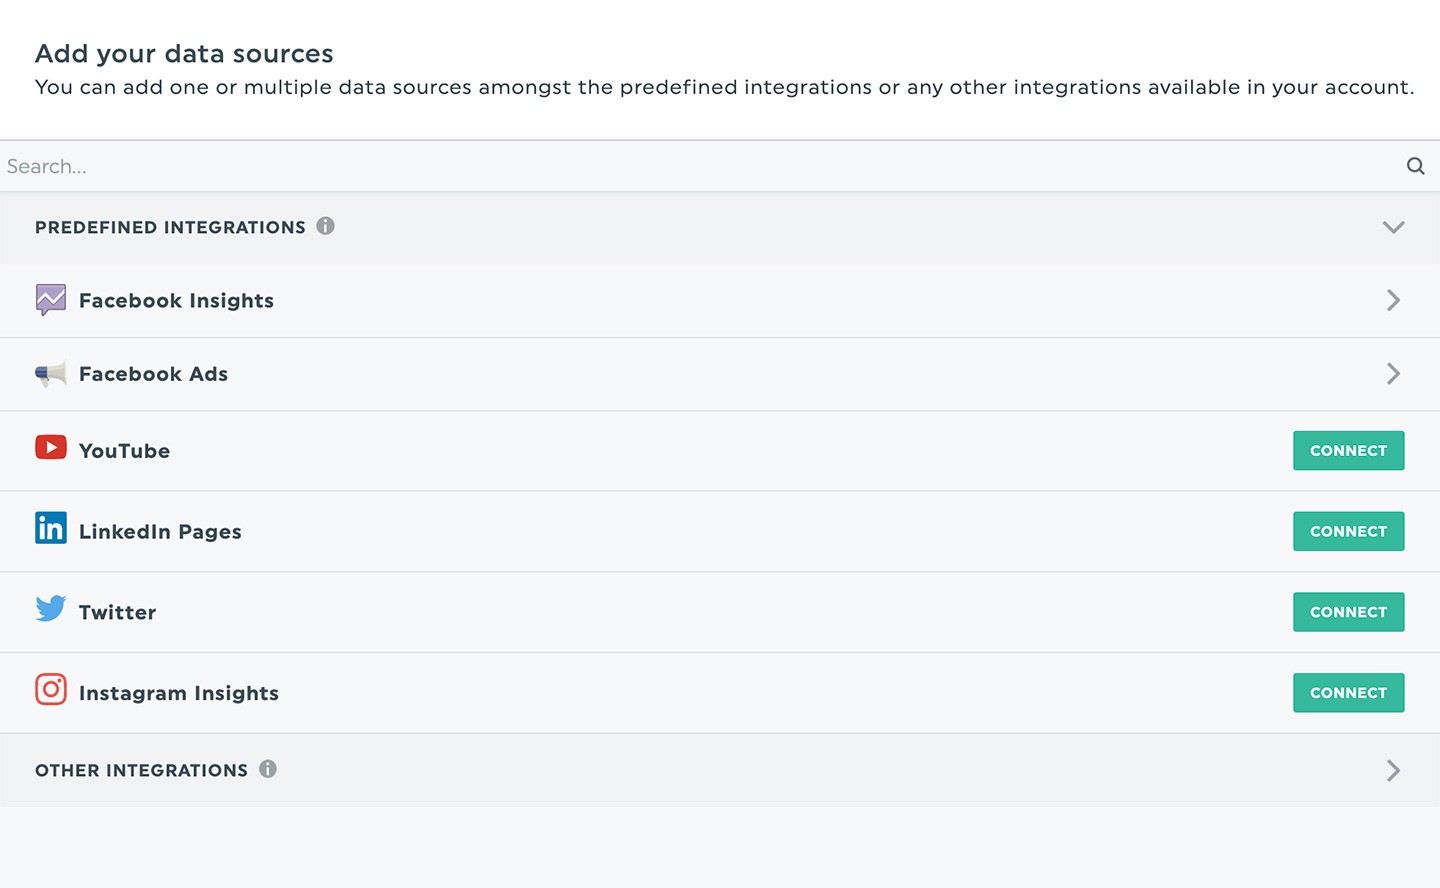Connect the LinkedIn Pages integration
Screen dimensions: 1440x888
pyautogui.click(x=1348, y=532)
